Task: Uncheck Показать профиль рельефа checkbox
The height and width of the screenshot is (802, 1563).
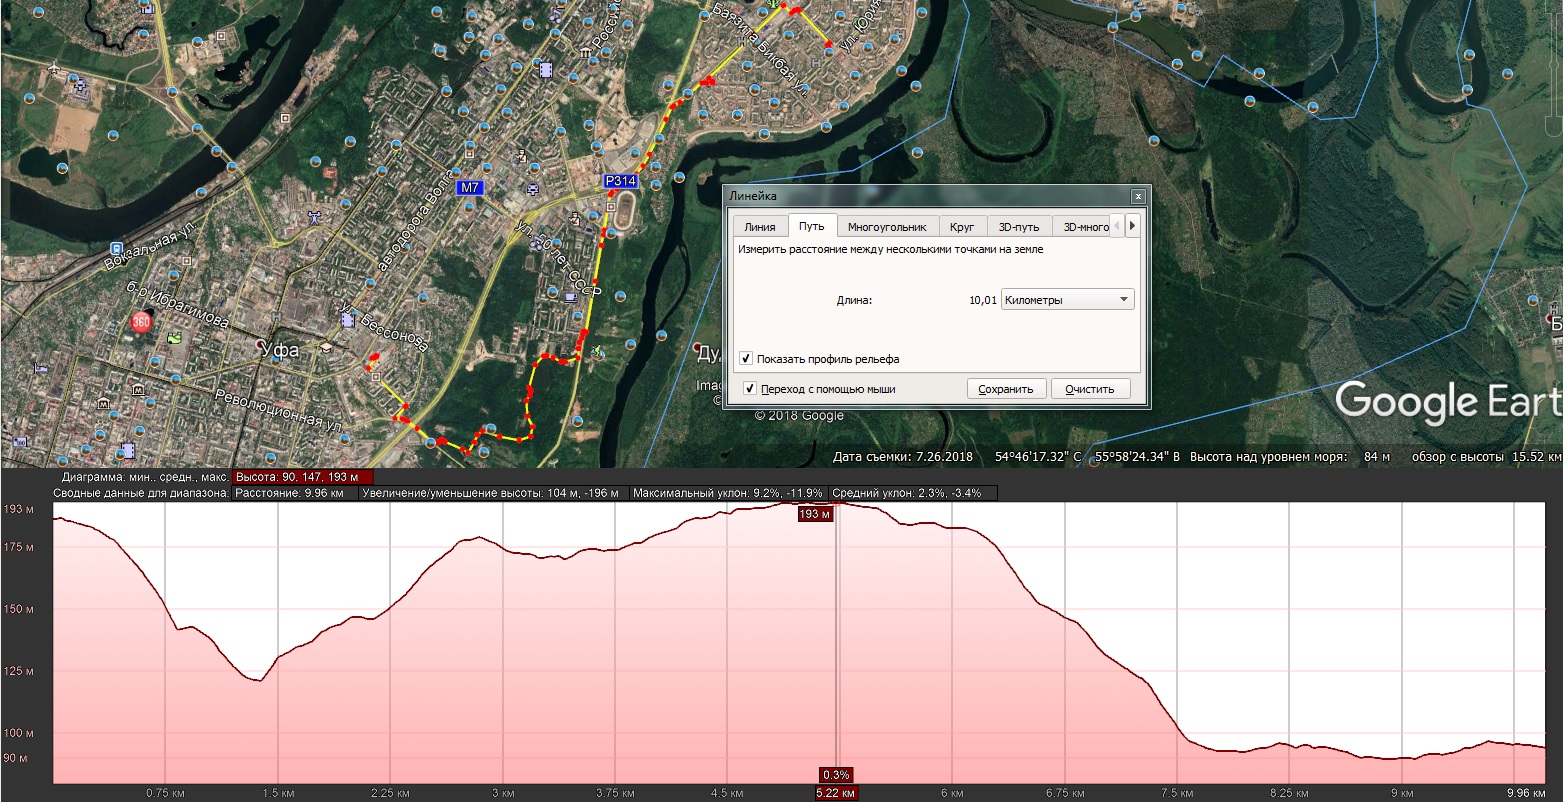Action: [746, 359]
